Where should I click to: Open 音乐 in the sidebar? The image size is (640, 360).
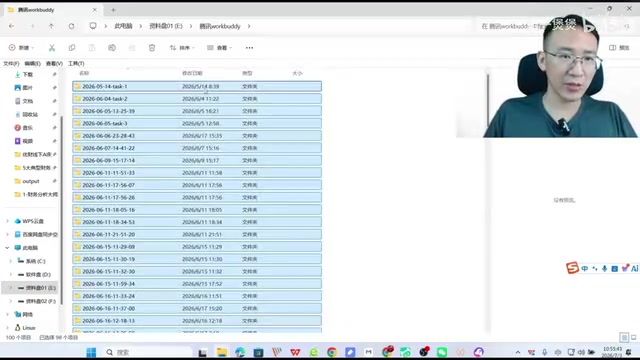coord(27,128)
